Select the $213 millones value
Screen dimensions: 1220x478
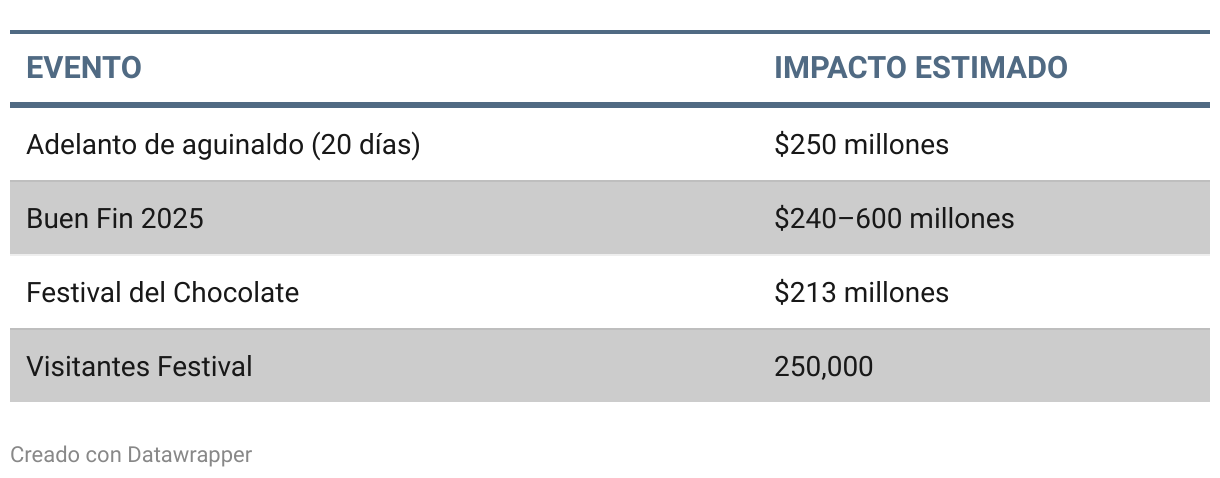click(x=861, y=292)
